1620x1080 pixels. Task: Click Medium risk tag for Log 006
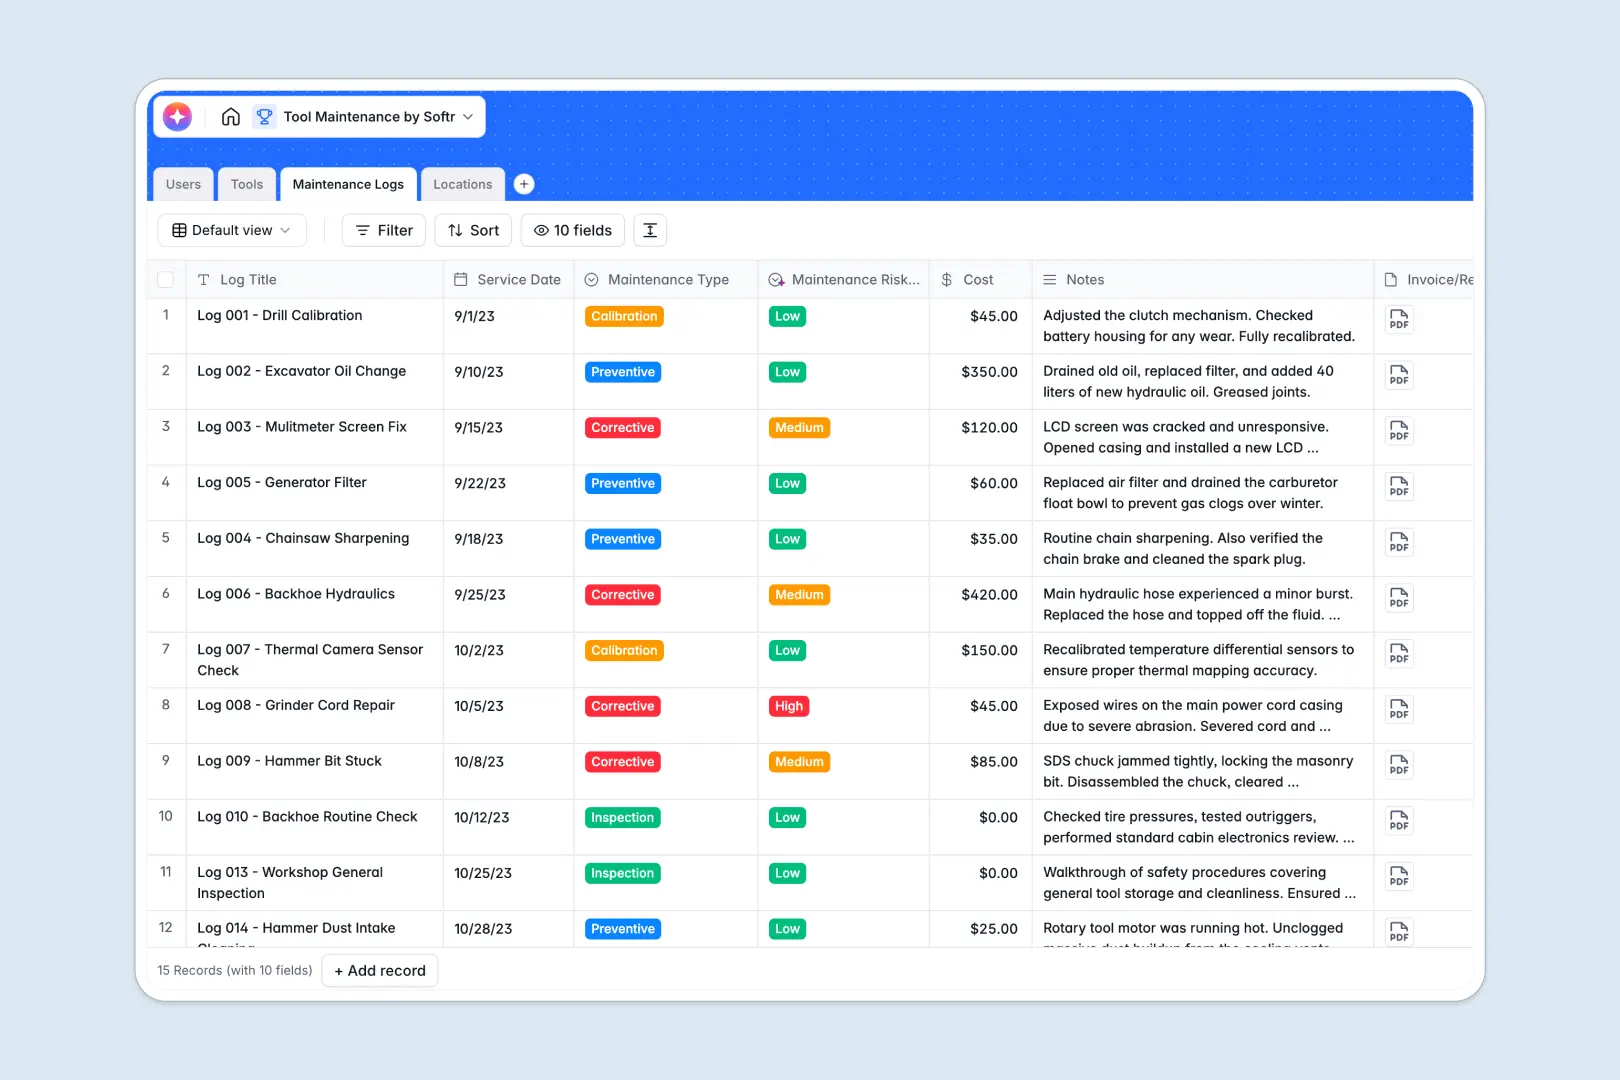click(x=800, y=594)
